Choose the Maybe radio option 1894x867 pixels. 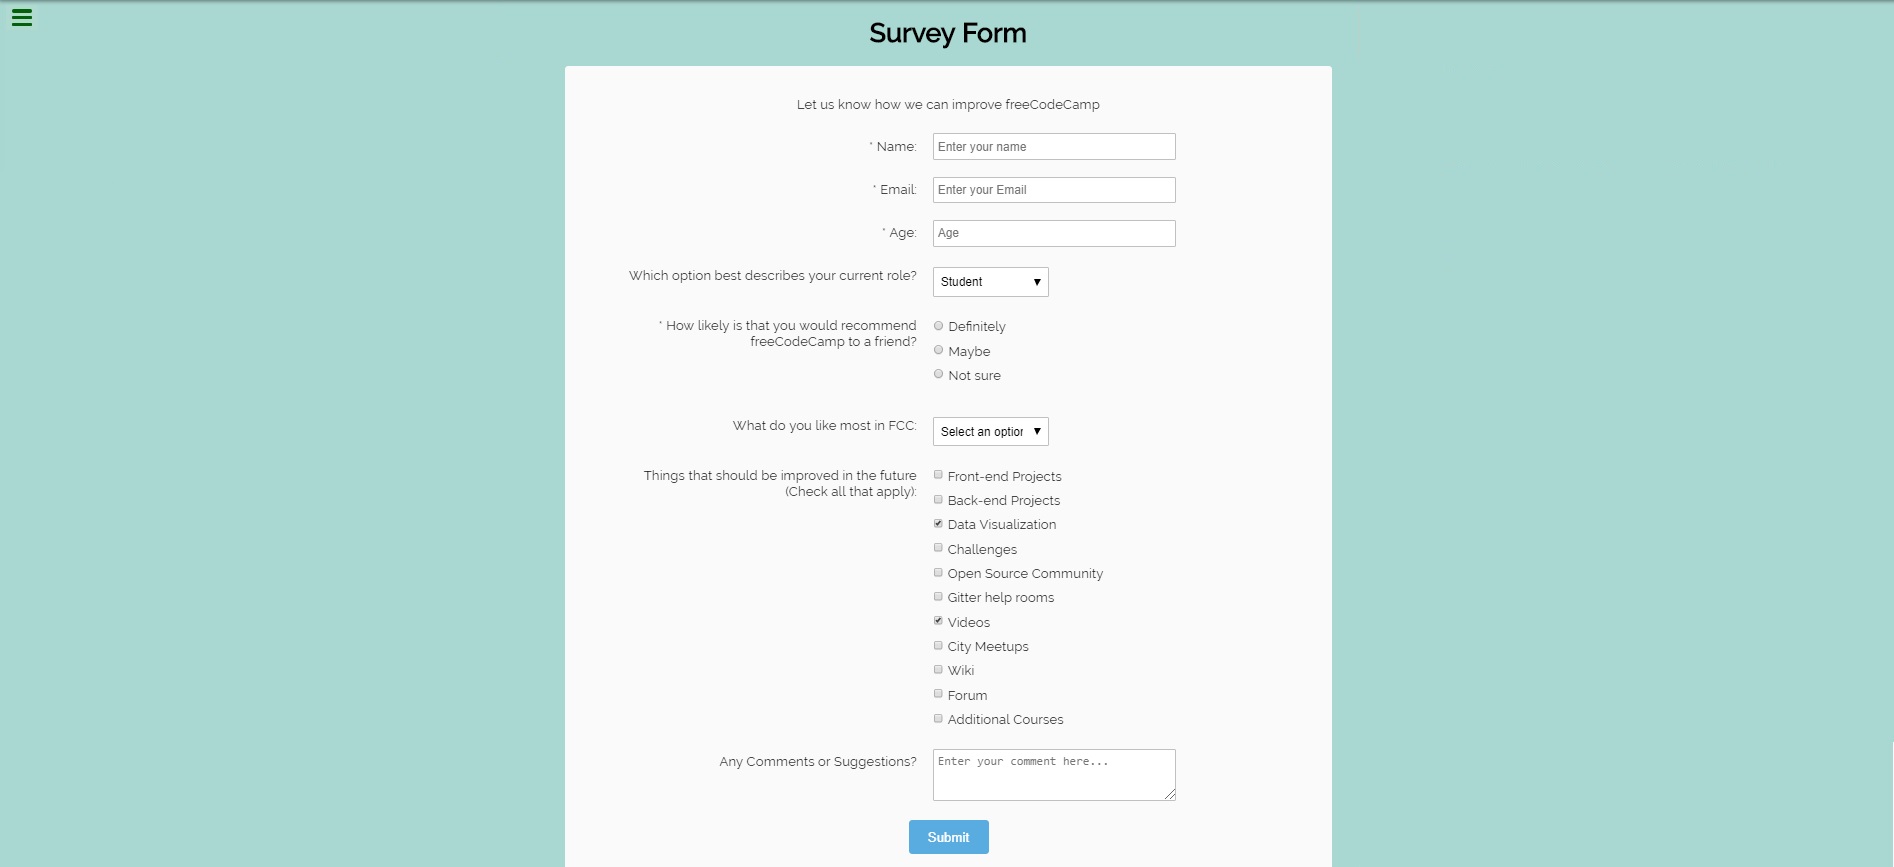(938, 350)
